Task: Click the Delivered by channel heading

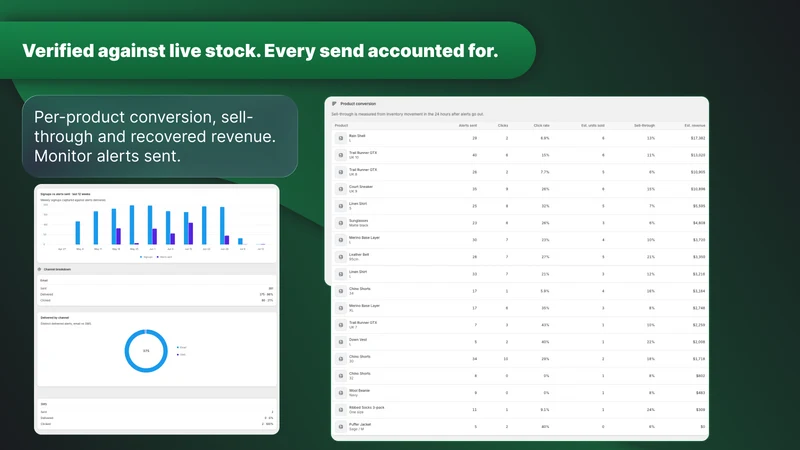Action: tap(55, 318)
